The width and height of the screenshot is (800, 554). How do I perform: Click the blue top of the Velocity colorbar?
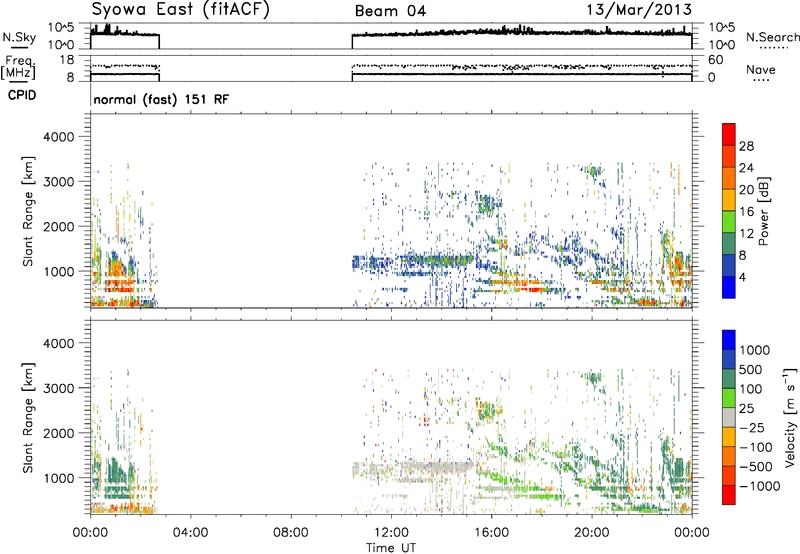click(729, 340)
